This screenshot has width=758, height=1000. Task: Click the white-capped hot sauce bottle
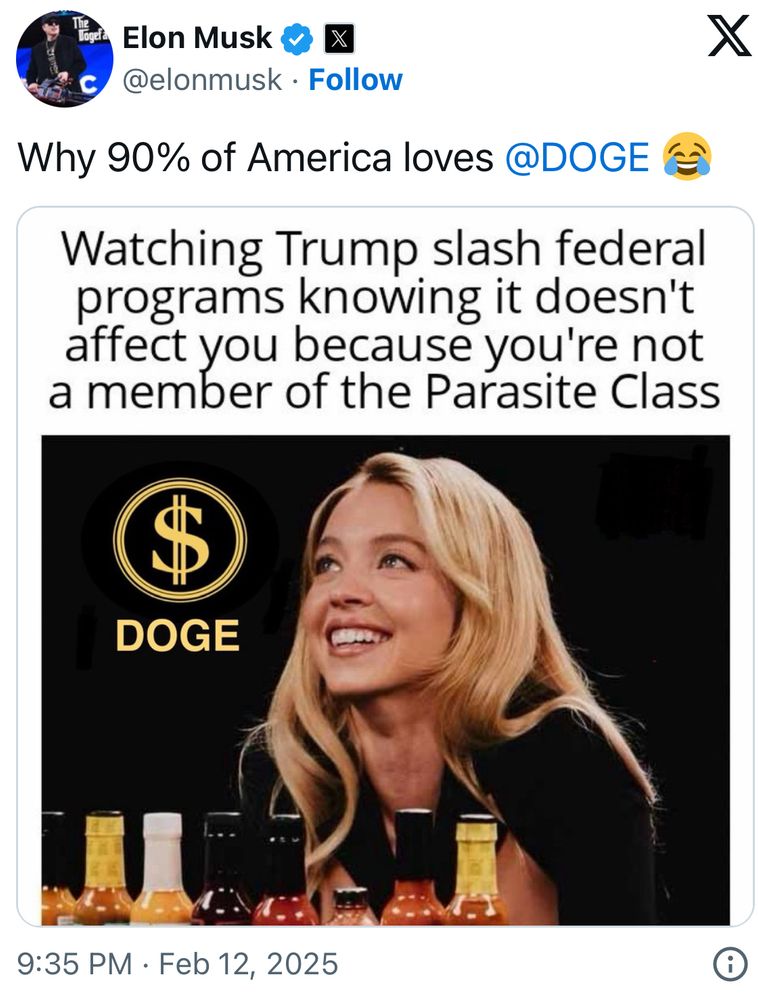pyautogui.click(x=161, y=869)
